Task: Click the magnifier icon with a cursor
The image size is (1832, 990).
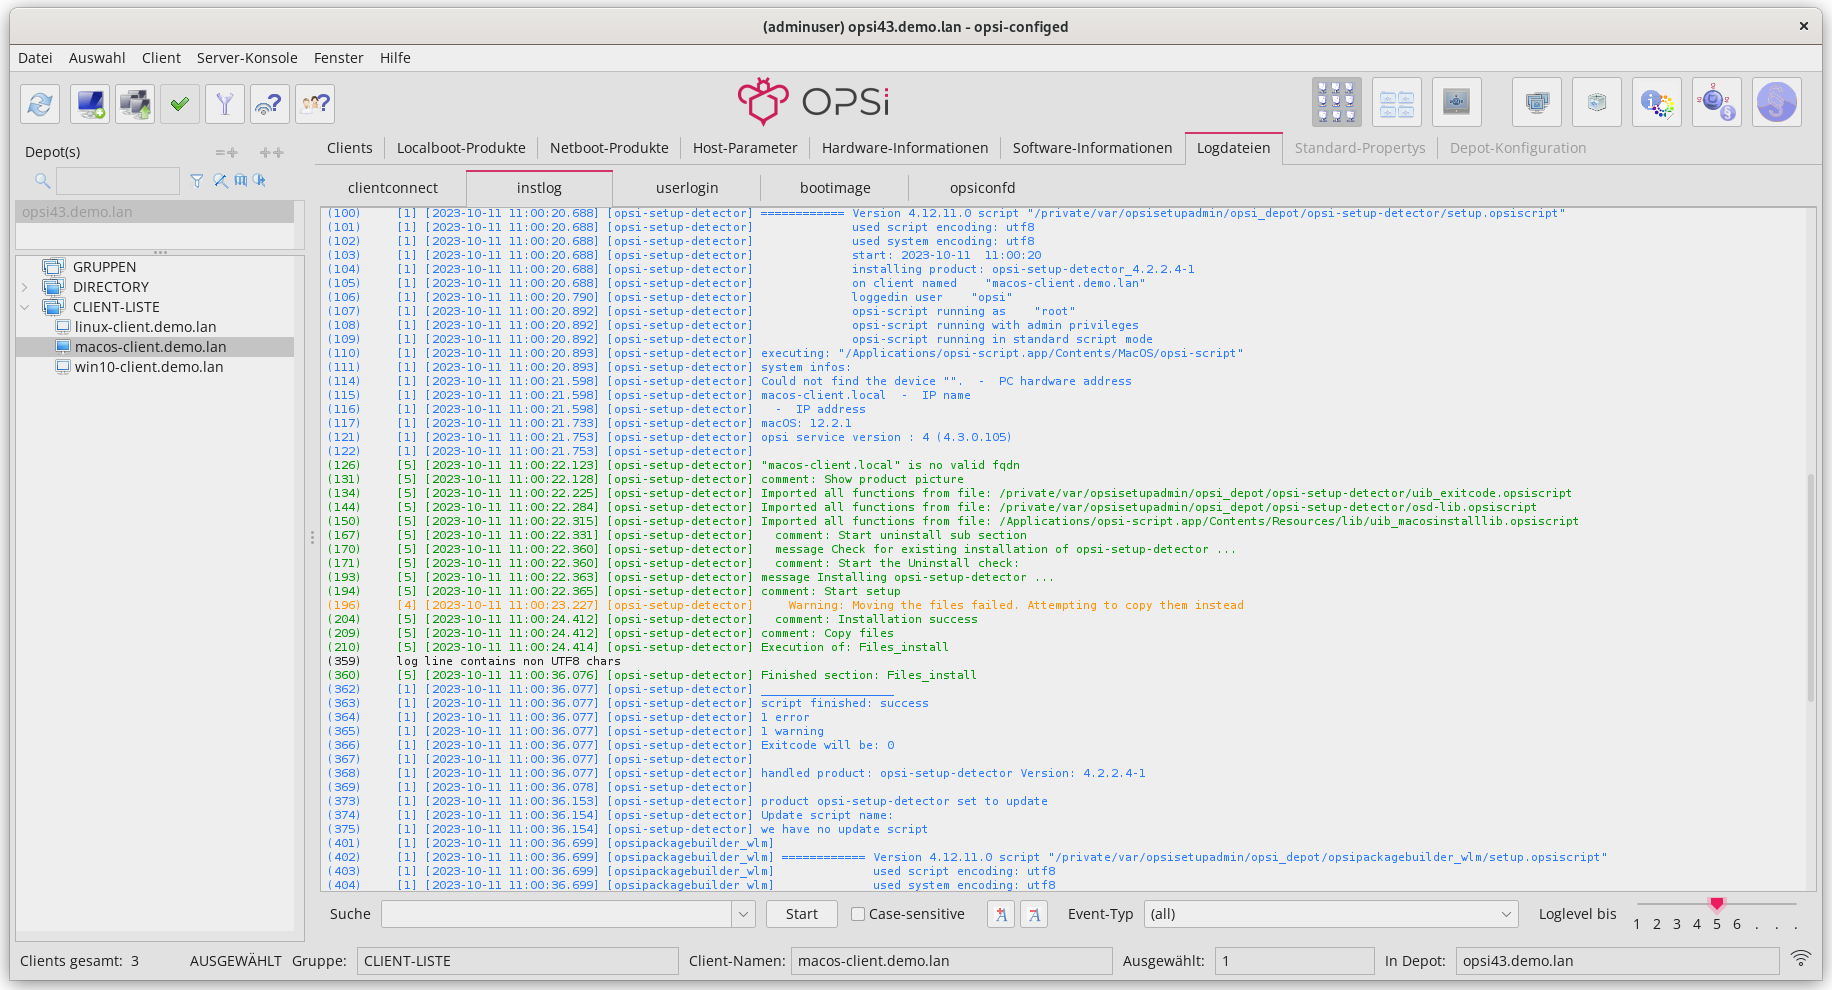Action: [x=260, y=181]
